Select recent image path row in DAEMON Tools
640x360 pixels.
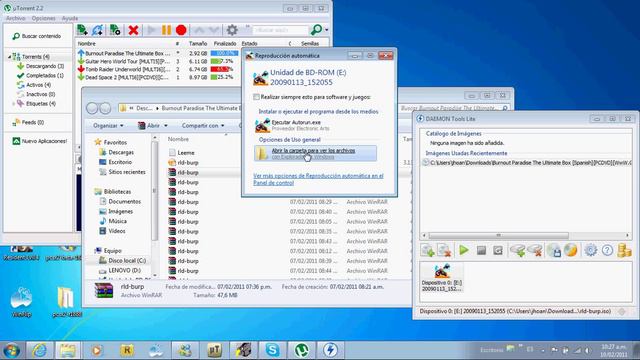[527, 162]
